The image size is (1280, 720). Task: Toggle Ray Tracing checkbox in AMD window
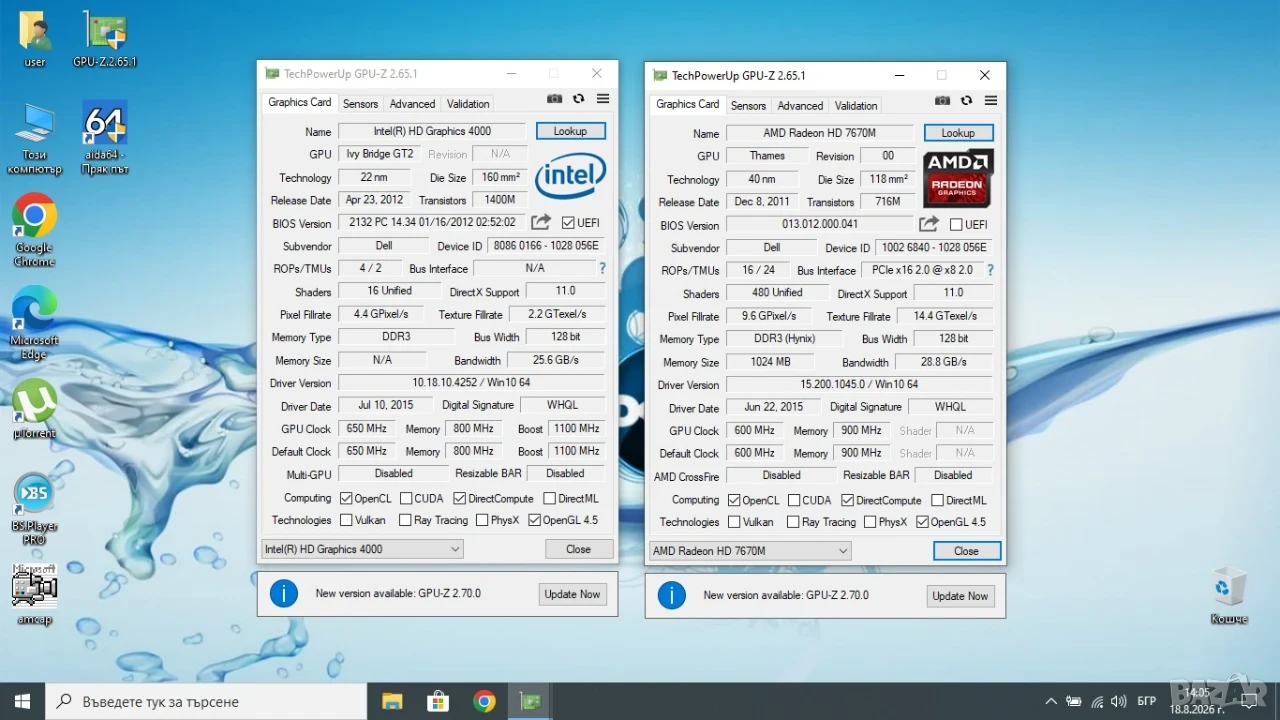coord(793,522)
